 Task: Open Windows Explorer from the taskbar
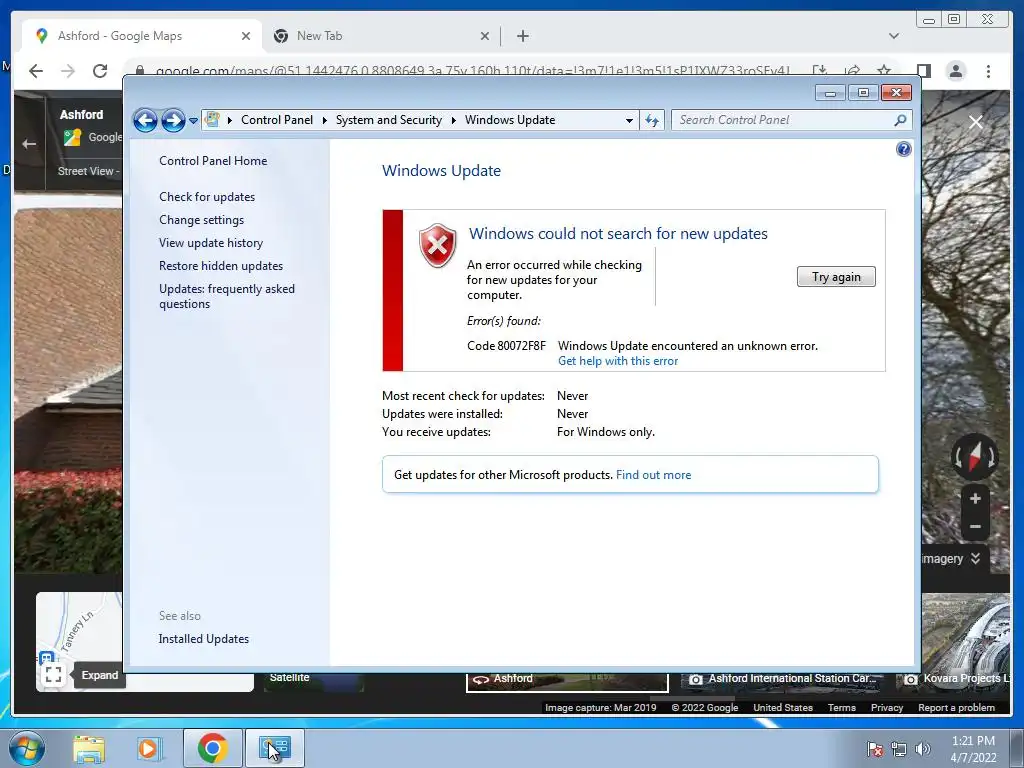coord(88,748)
